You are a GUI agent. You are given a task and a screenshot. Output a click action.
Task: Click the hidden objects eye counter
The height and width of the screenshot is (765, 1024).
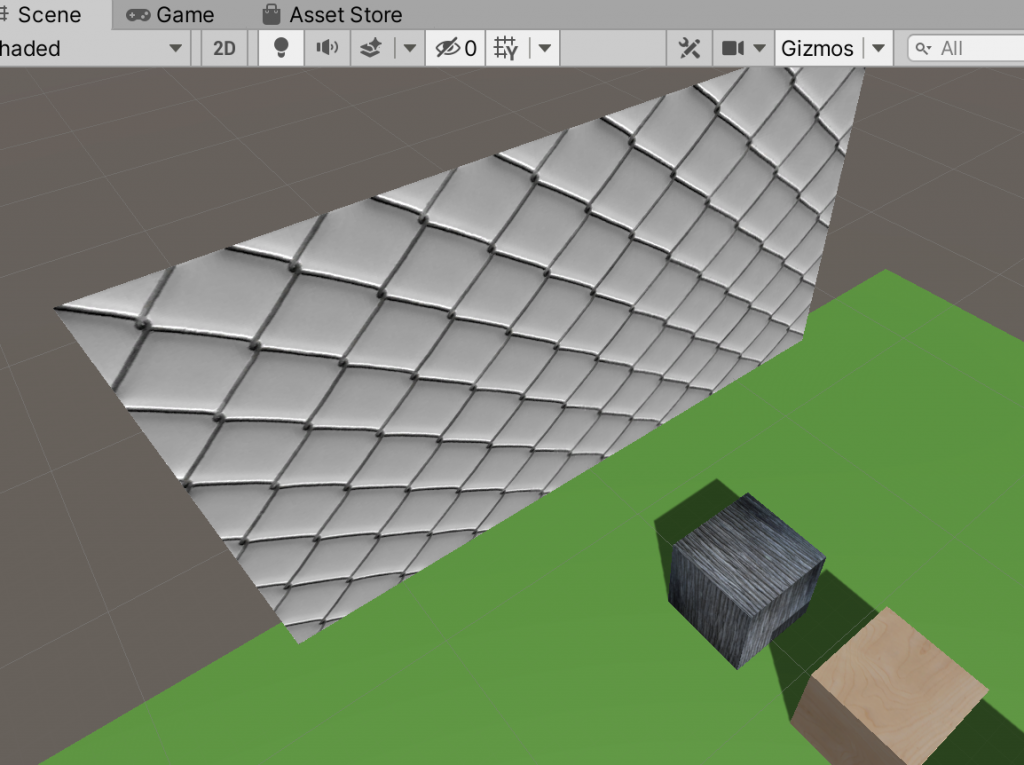coord(456,48)
